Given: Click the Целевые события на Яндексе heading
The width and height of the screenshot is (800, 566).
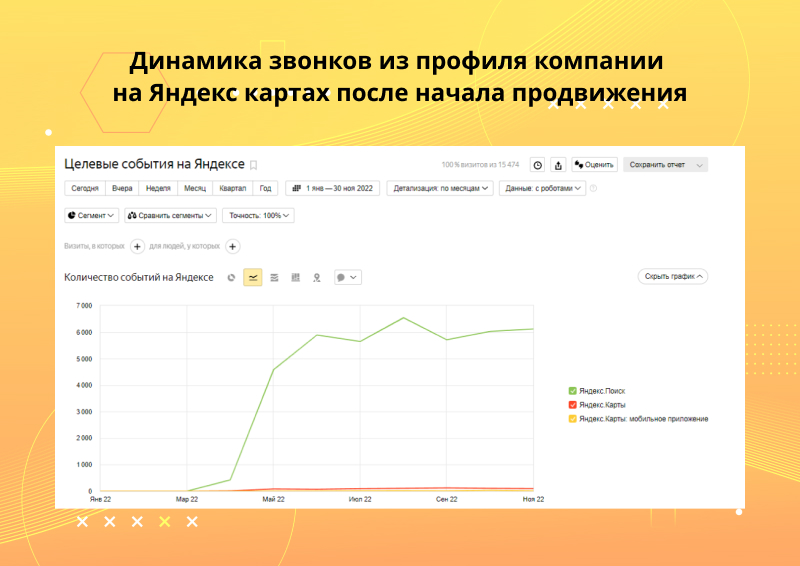Looking at the screenshot, I should [155, 164].
